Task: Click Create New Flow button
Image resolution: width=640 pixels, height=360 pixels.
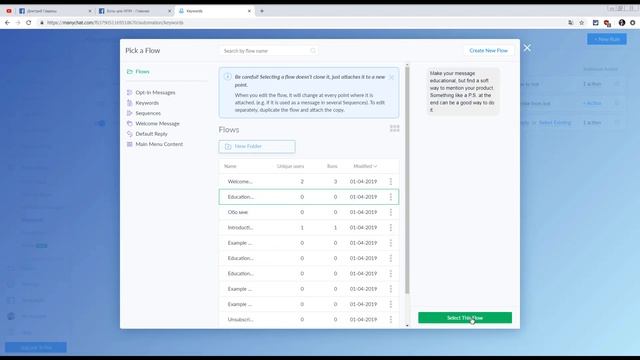Action: [x=489, y=51]
